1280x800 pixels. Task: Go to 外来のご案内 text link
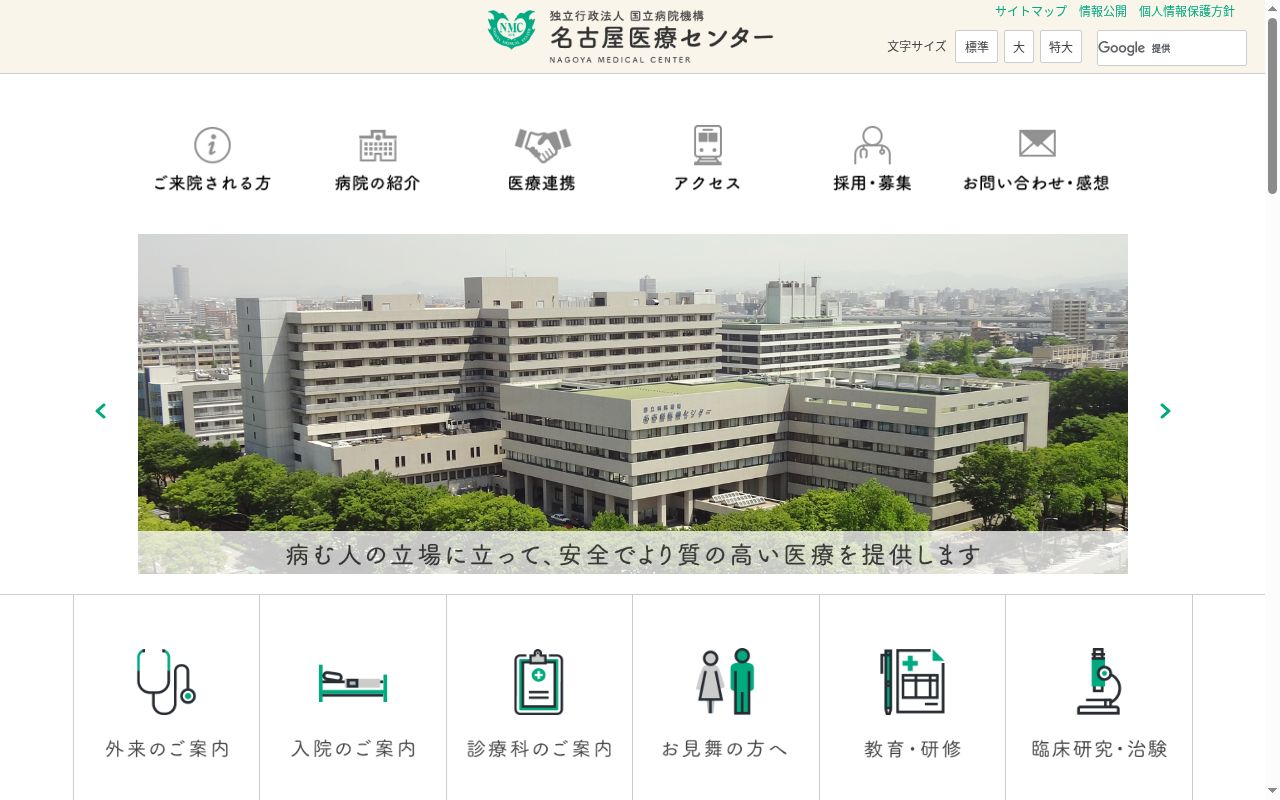(168, 749)
